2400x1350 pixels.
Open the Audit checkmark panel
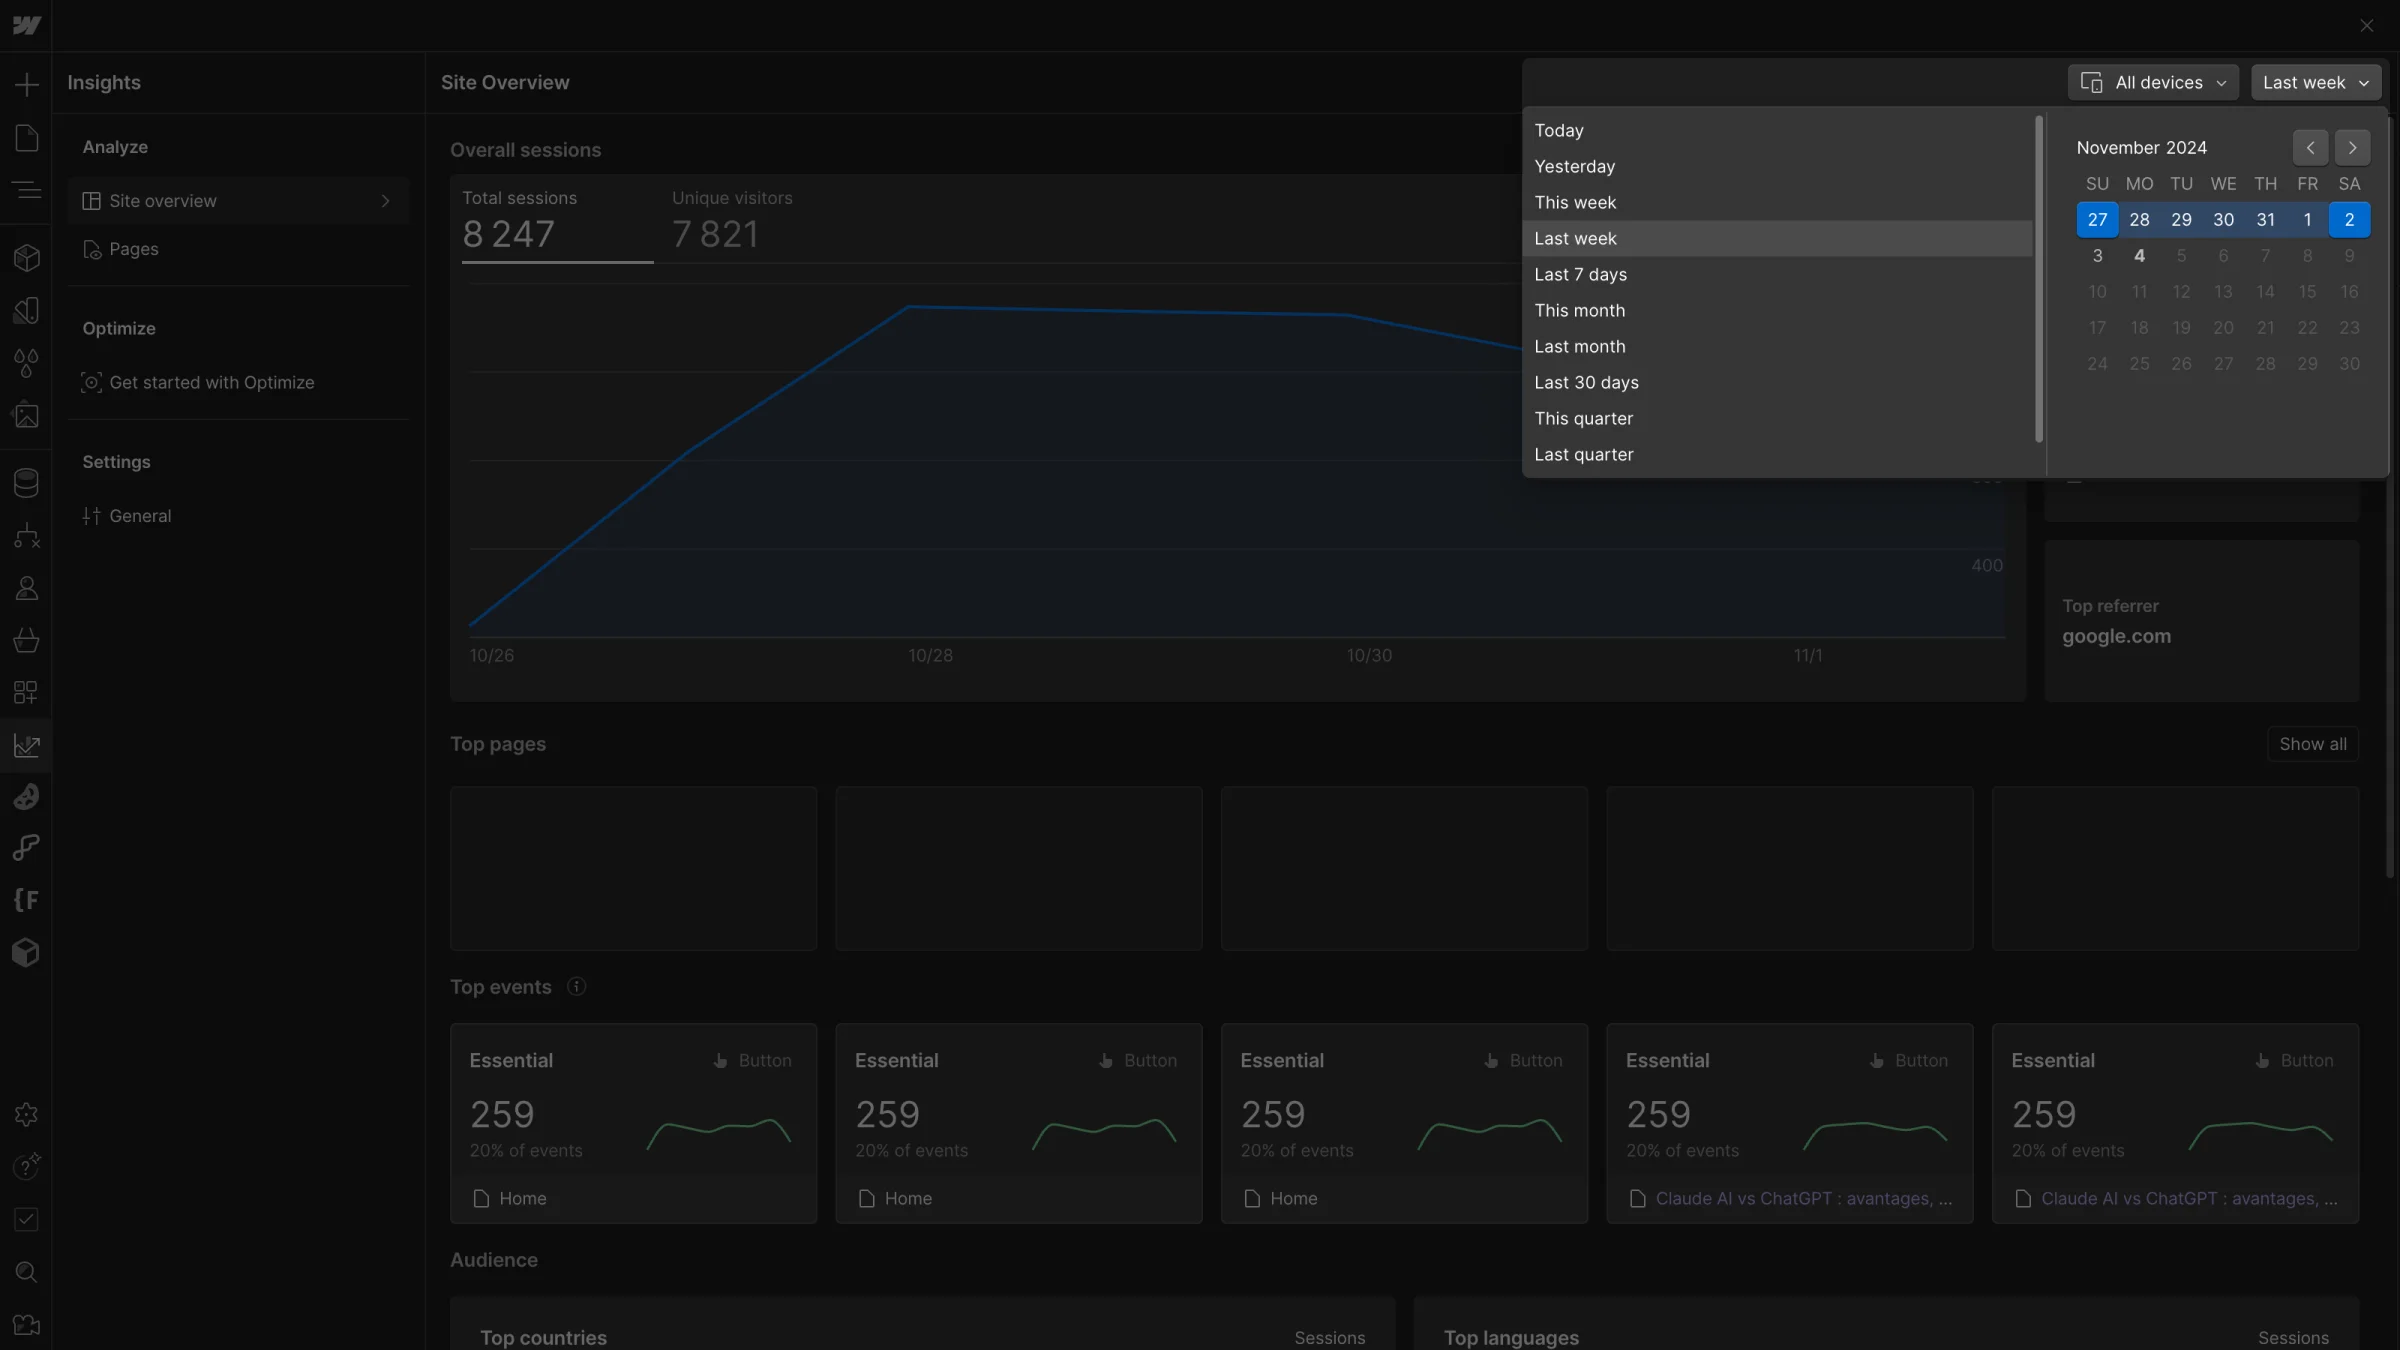coord(26,1219)
